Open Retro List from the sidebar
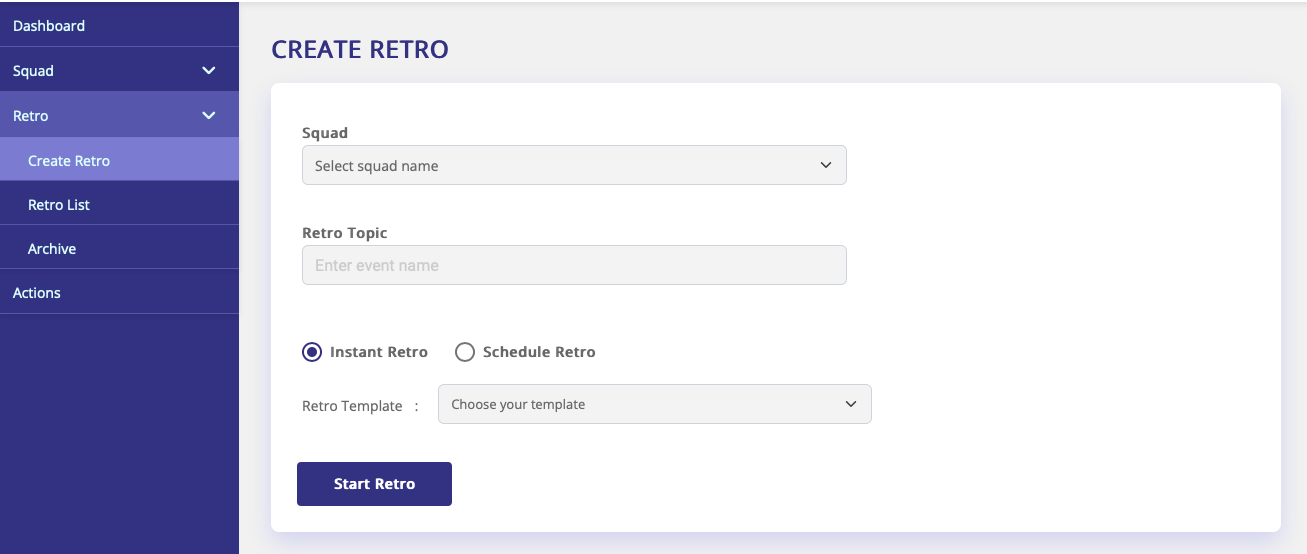1307x554 pixels. pos(59,205)
